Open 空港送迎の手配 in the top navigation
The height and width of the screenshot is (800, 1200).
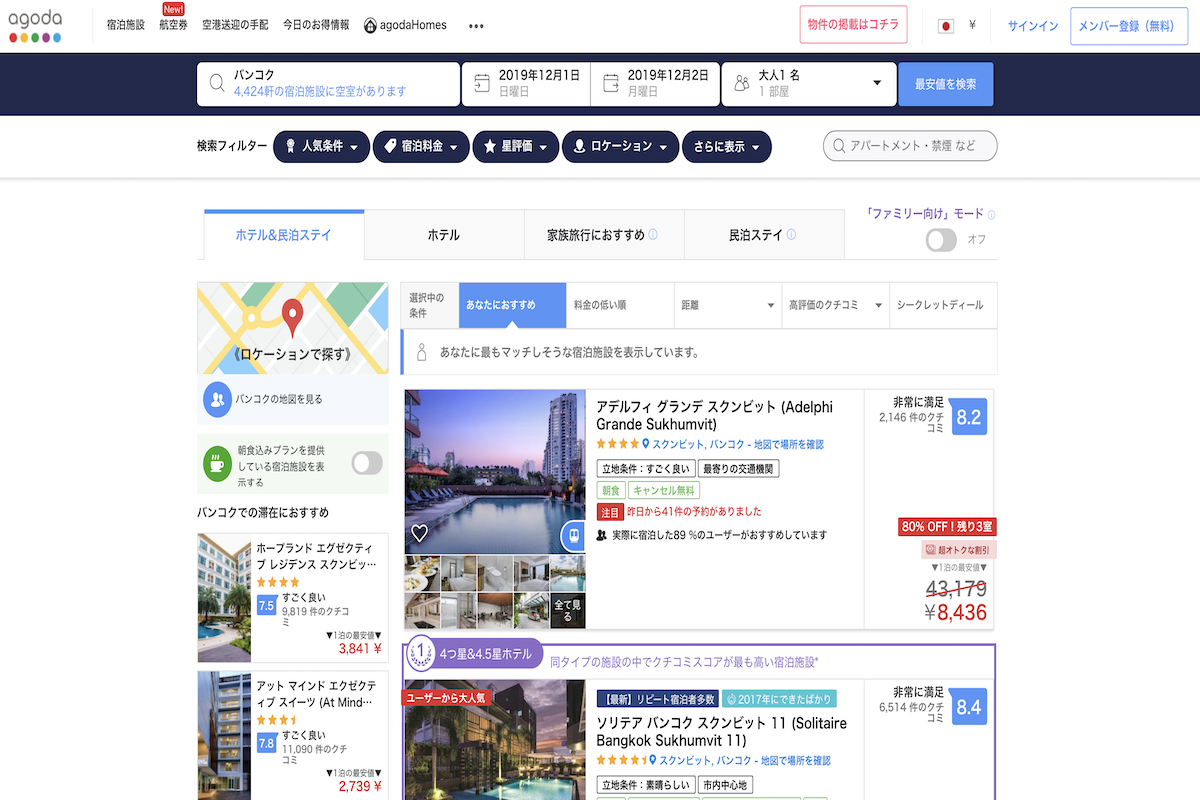pyautogui.click(x=235, y=26)
